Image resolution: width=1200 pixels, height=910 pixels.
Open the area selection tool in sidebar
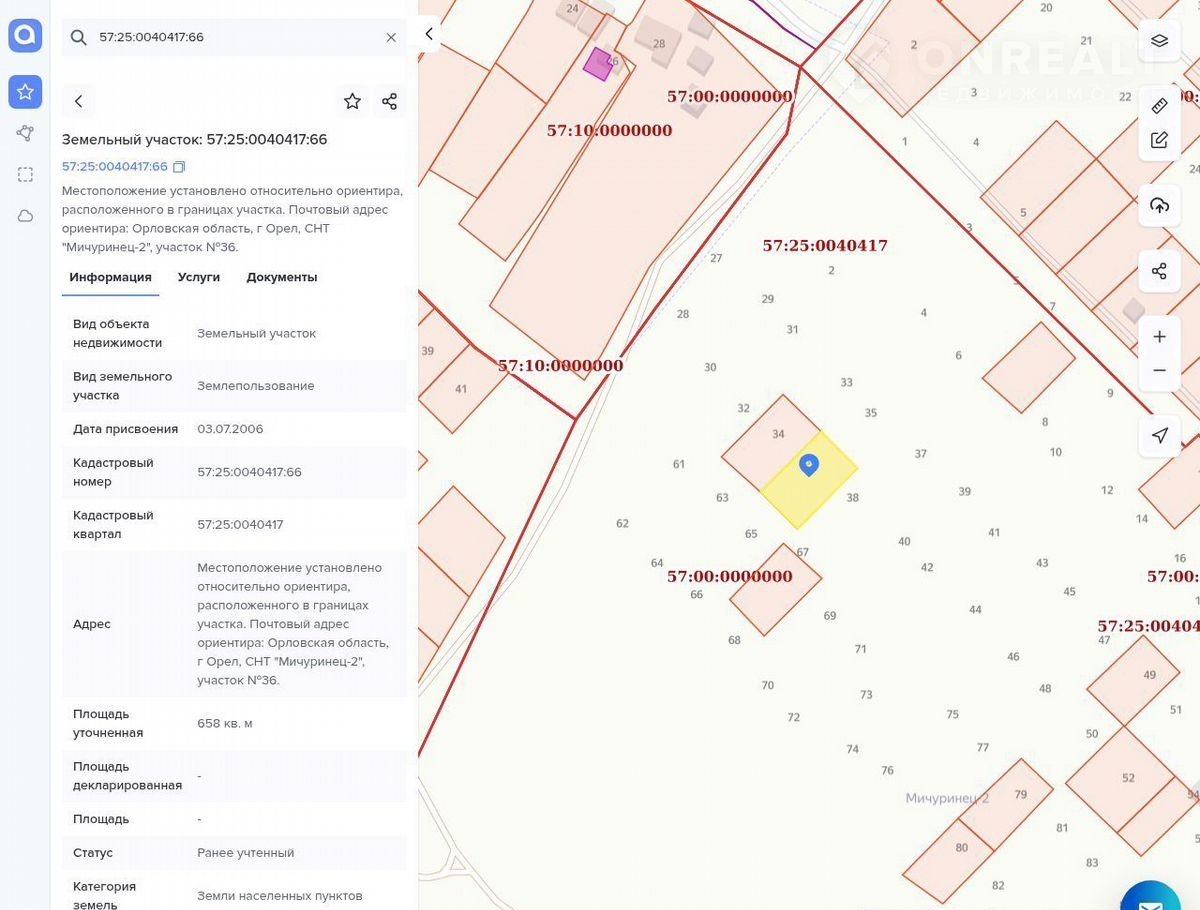[25, 174]
